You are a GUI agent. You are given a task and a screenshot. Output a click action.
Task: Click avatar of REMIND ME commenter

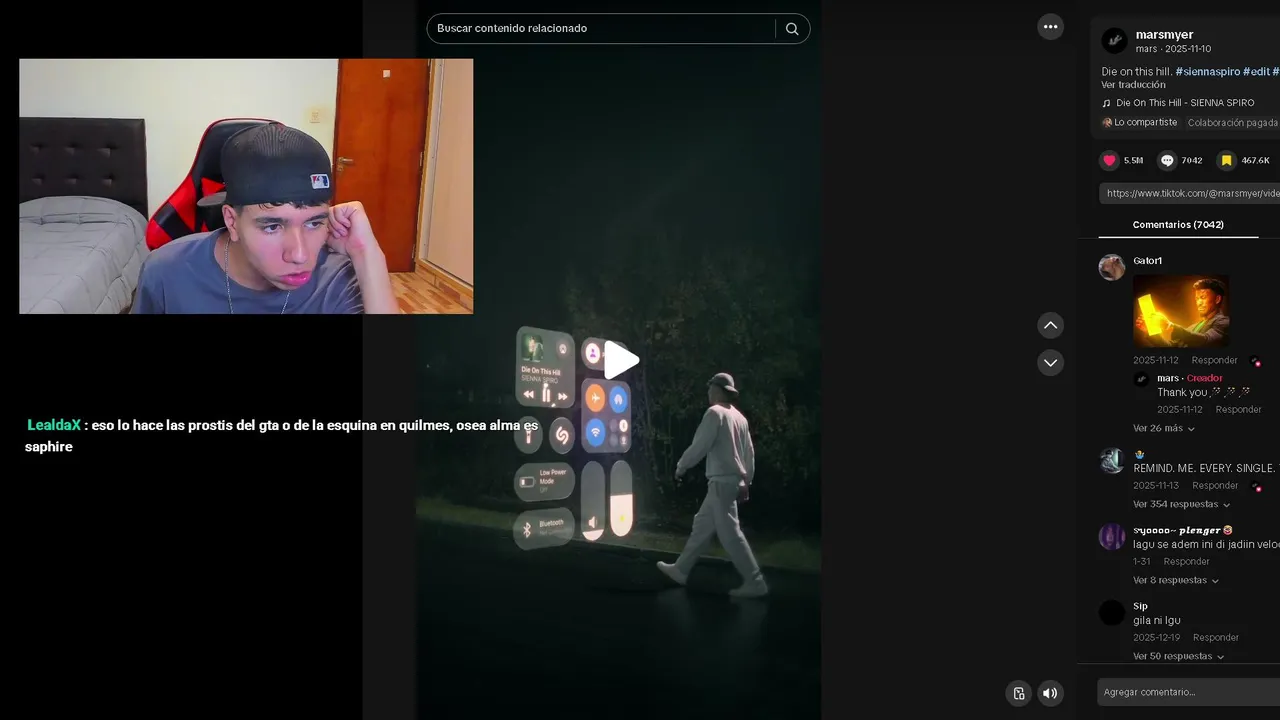[x=1112, y=460]
